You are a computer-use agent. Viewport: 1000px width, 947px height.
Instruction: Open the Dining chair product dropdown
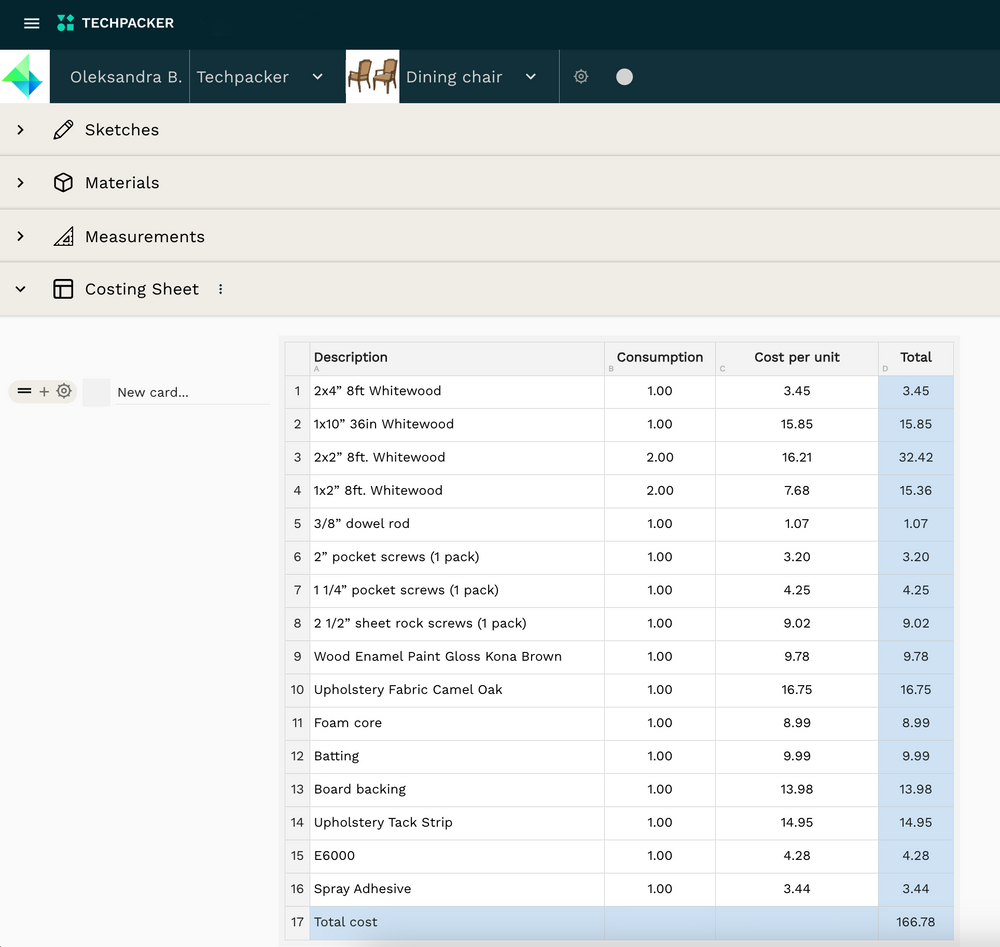[530, 77]
